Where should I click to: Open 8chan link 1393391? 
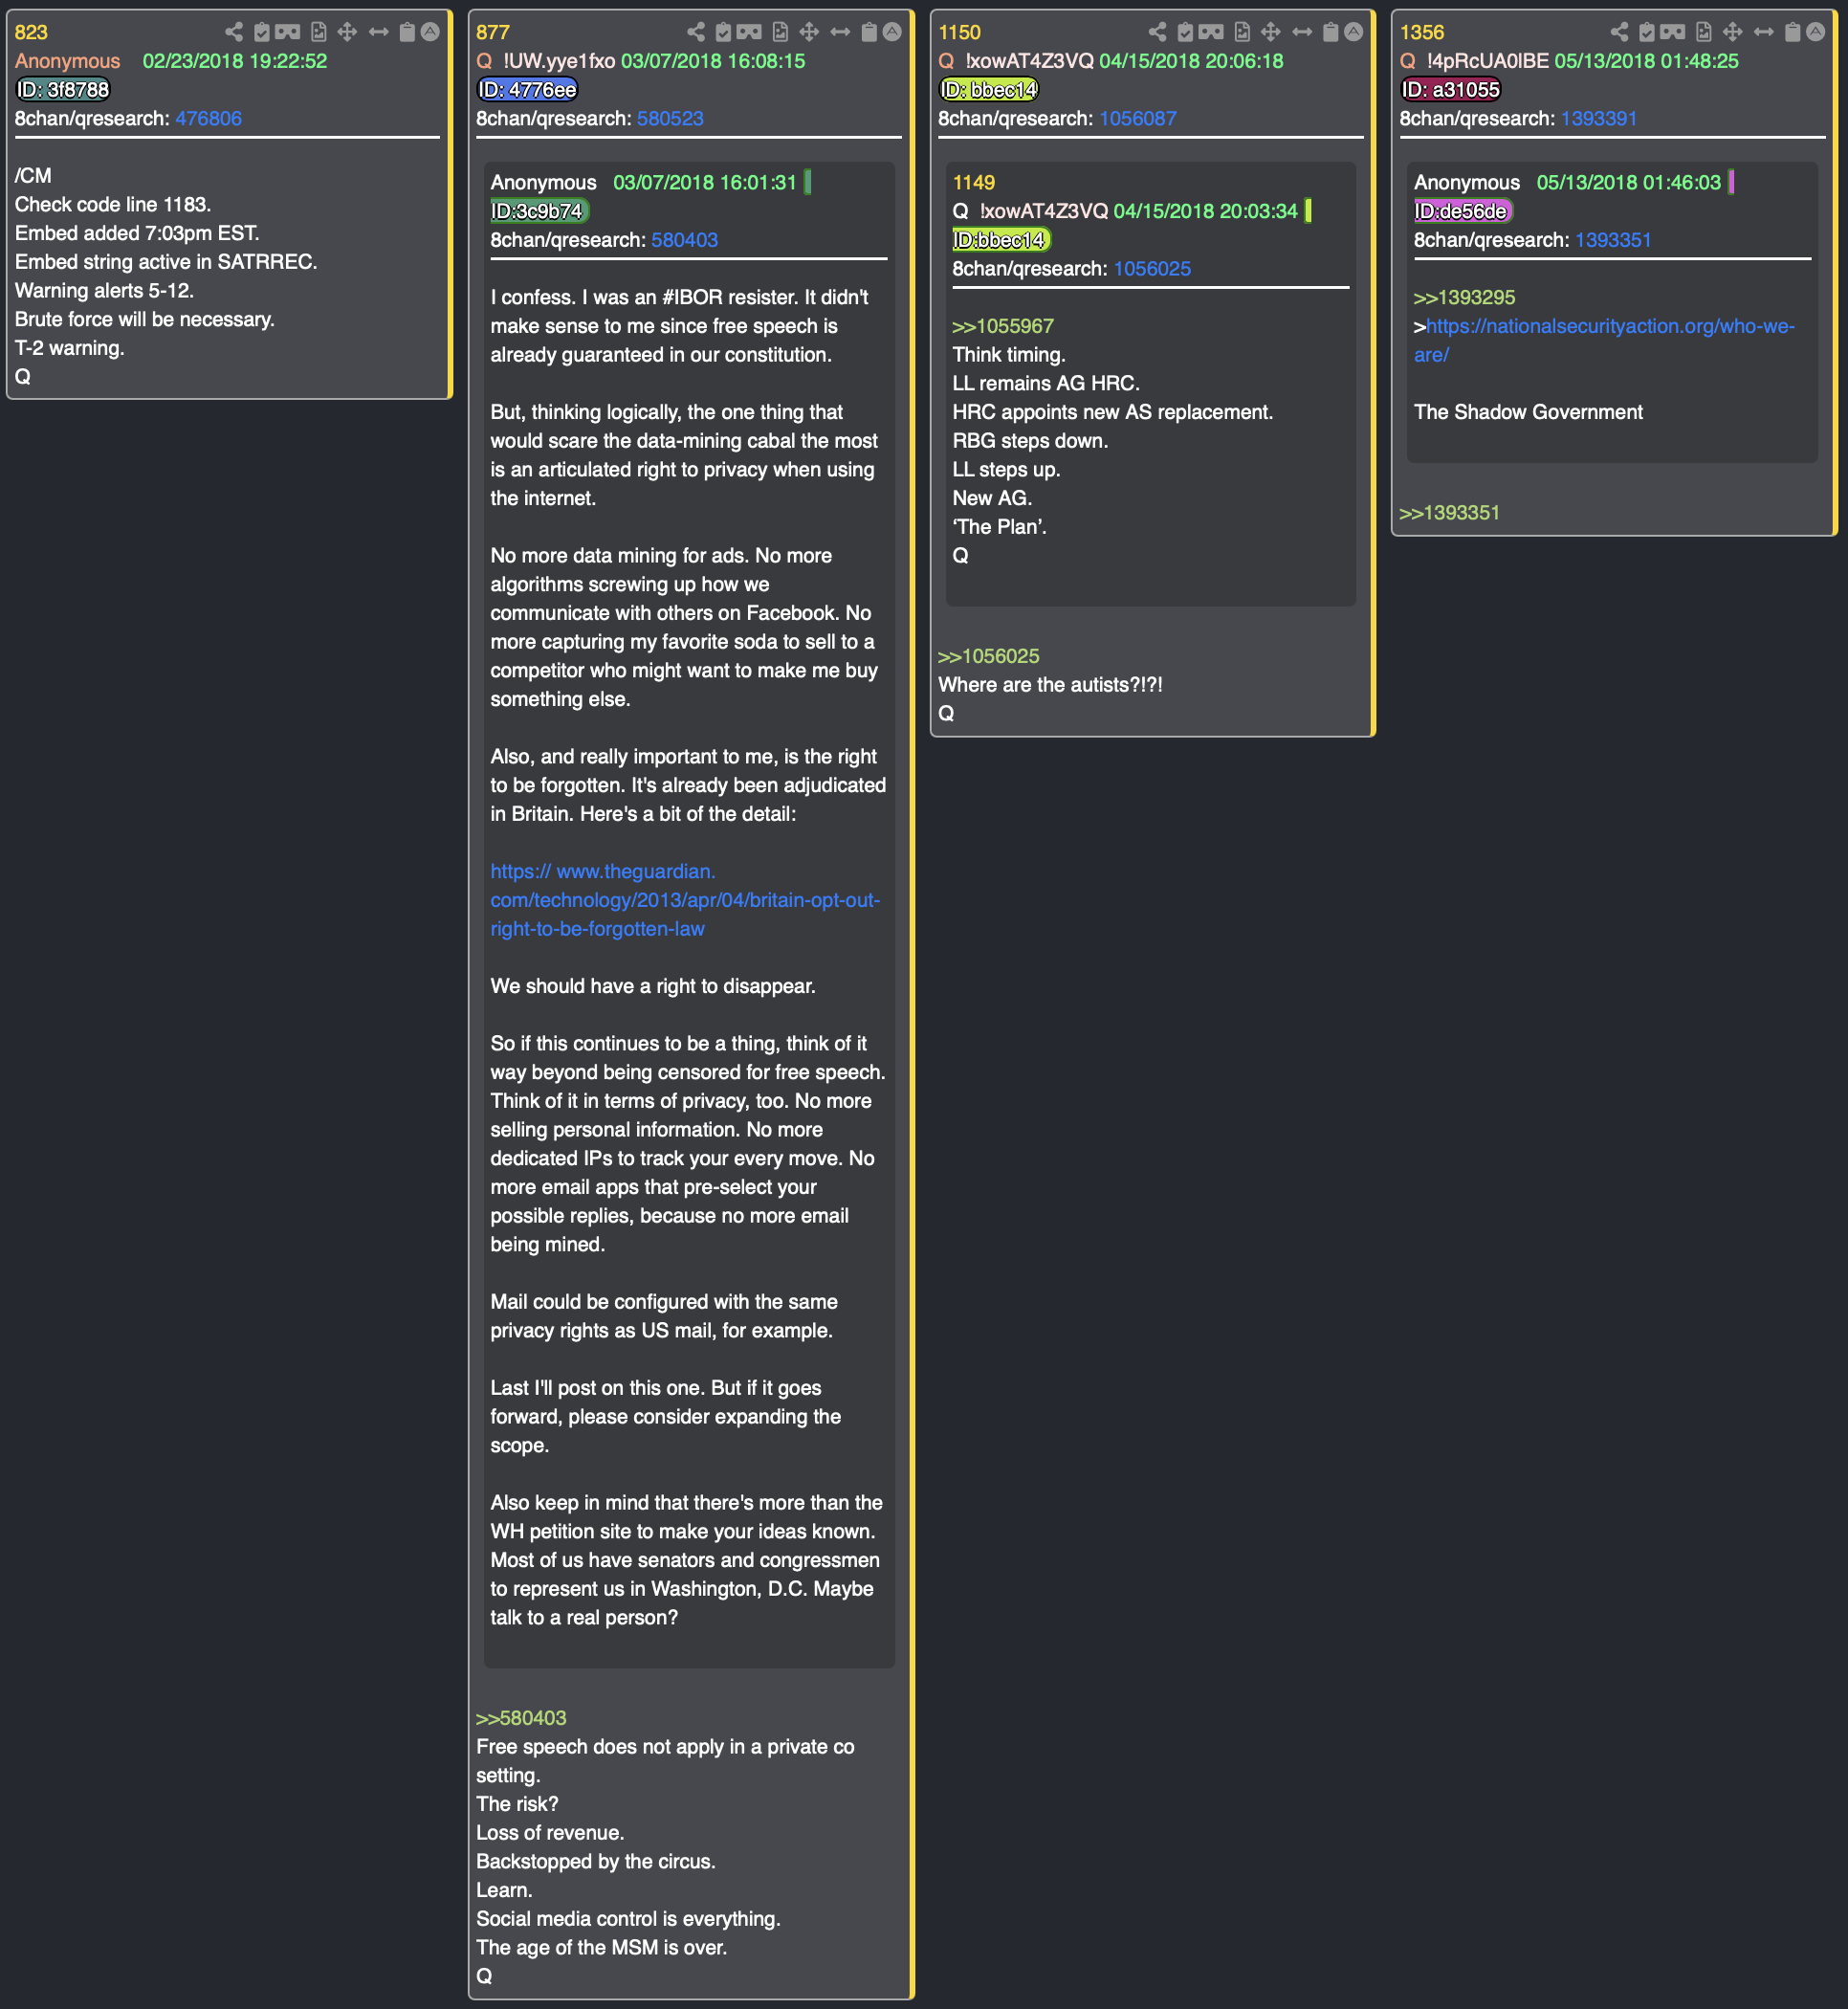pyautogui.click(x=1599, y=118)
